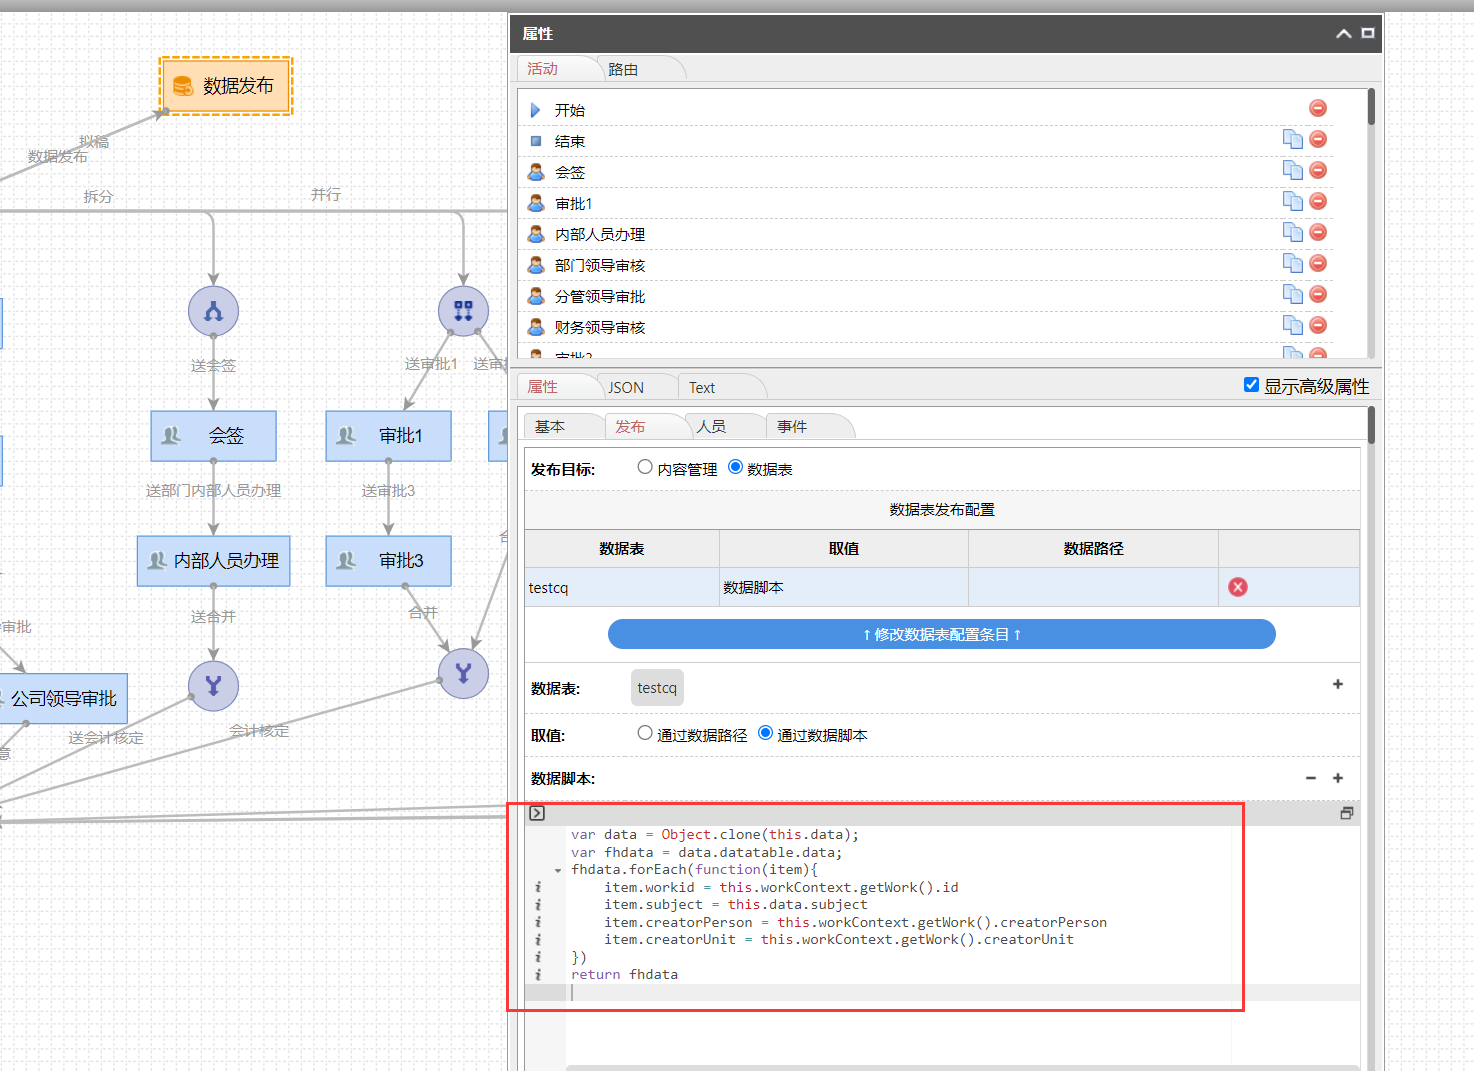Click the parallel node circle above 审批1
Image resolution: width=1474 pixels, height=1071 pixels.
[463, 311]
